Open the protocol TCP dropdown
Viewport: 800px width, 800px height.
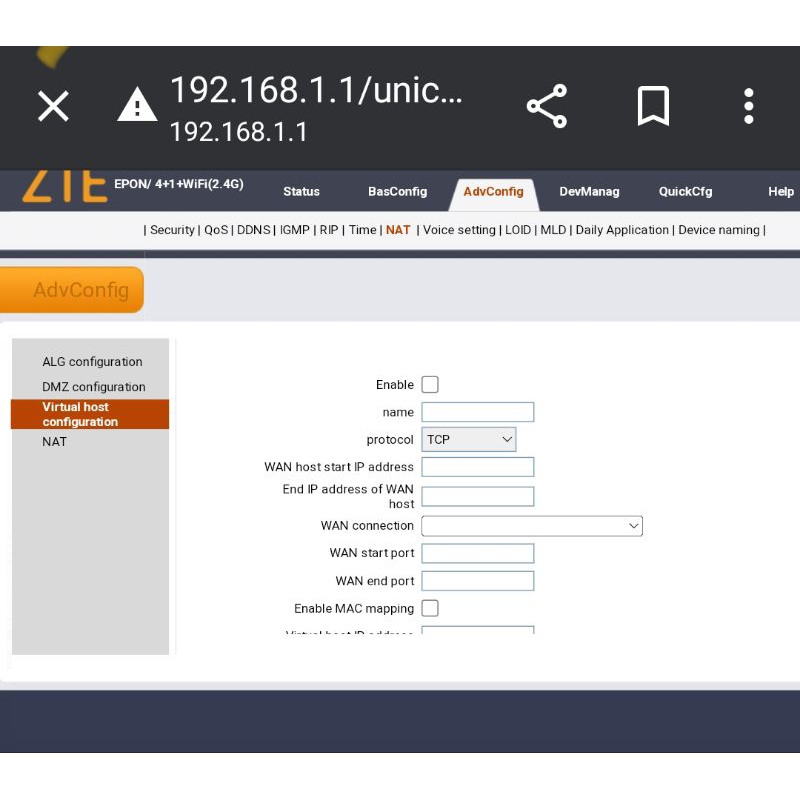[x=468, y=439]
